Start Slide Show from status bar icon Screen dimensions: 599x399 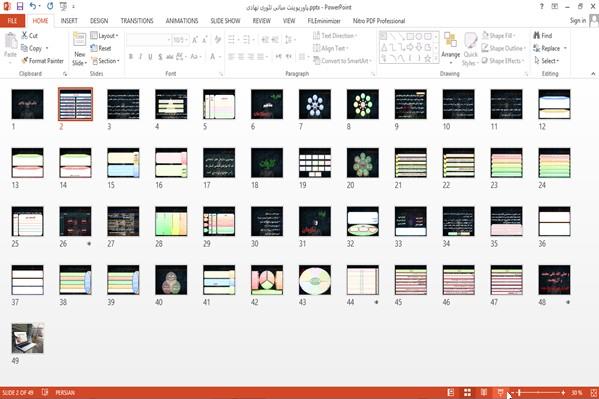tap(500, 393)
